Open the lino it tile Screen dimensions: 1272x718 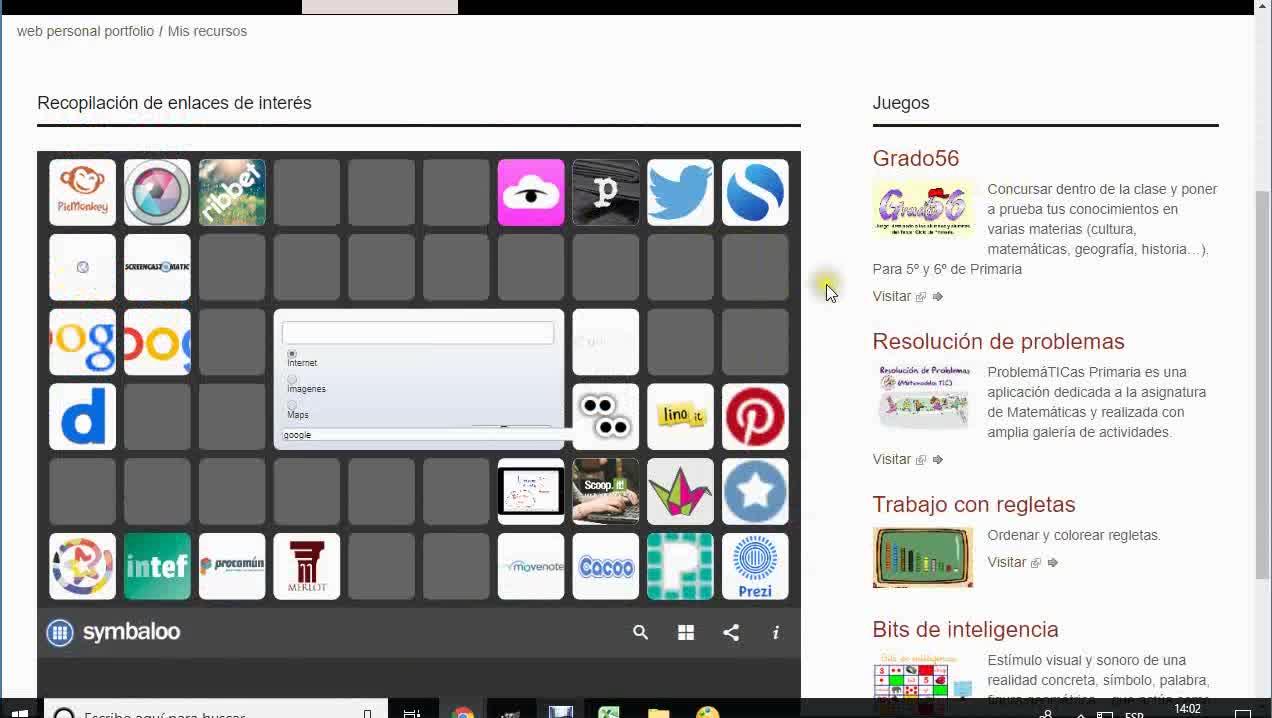(x=680, y=417)
